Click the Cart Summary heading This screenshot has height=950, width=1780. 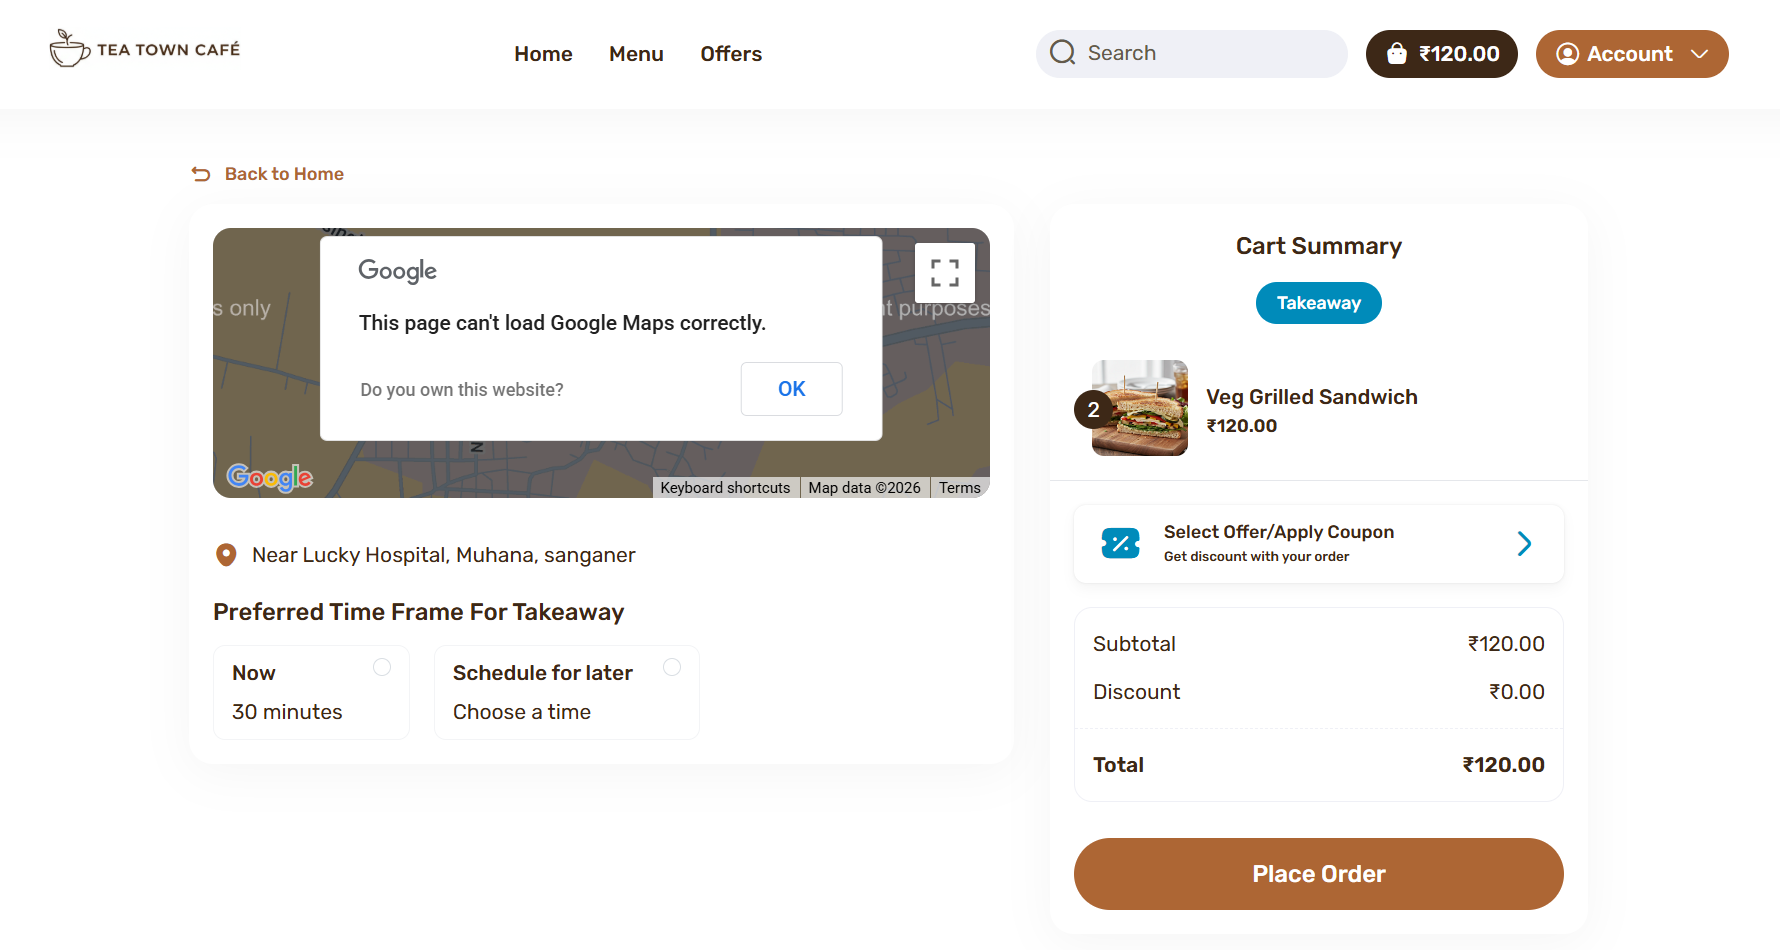[1319, 246]
